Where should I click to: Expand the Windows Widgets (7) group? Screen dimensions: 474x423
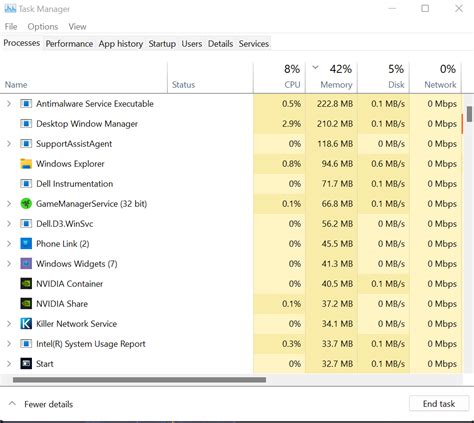pos(9,264)
